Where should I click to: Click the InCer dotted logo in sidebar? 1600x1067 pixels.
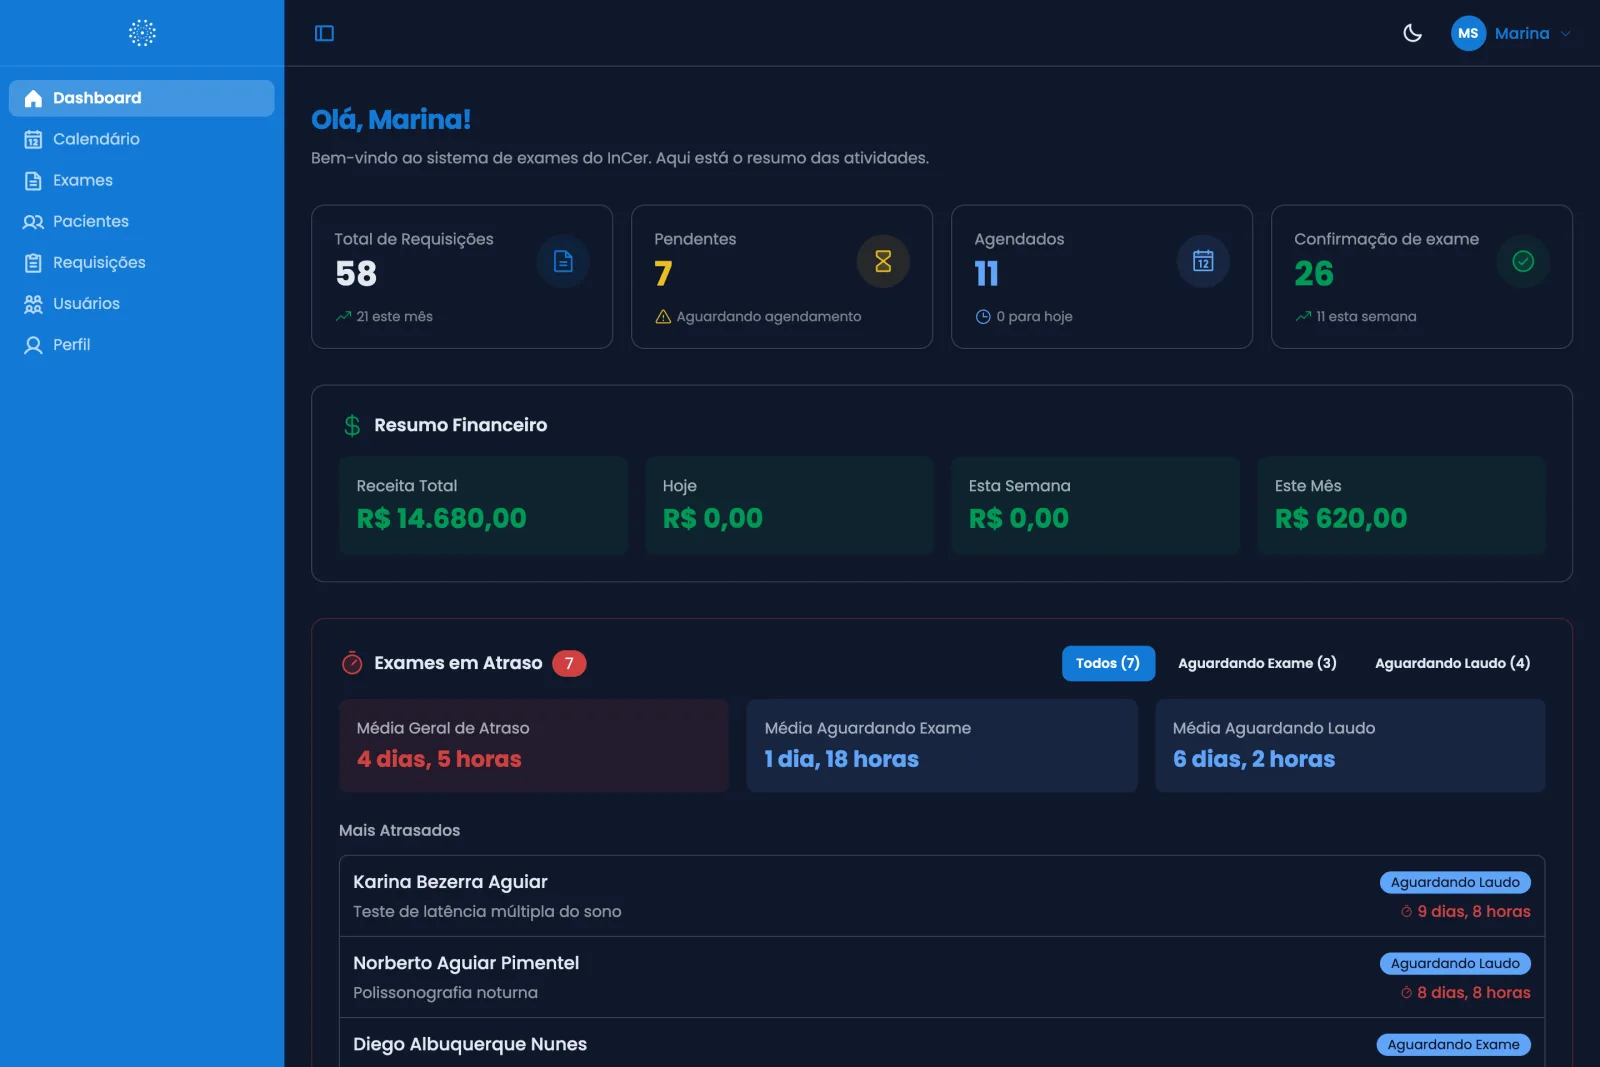point(142,33)
